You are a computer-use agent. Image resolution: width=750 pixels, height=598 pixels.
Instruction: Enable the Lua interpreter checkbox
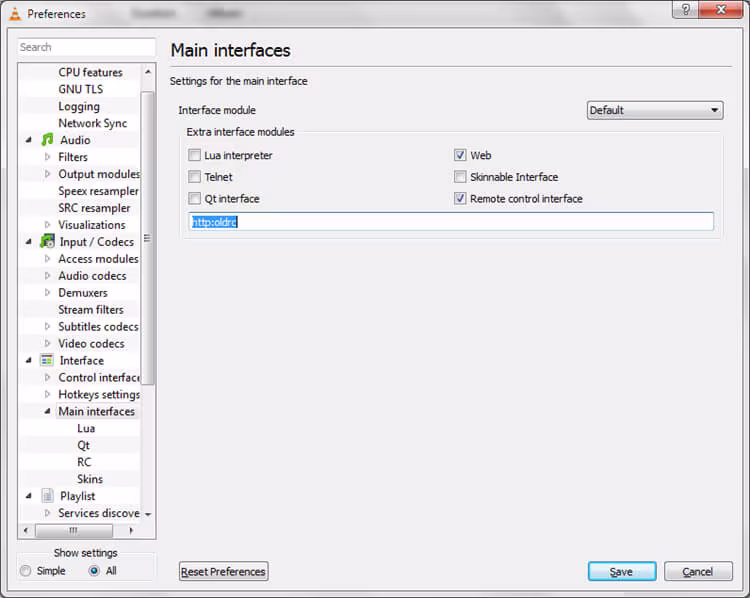coord(194,155)
